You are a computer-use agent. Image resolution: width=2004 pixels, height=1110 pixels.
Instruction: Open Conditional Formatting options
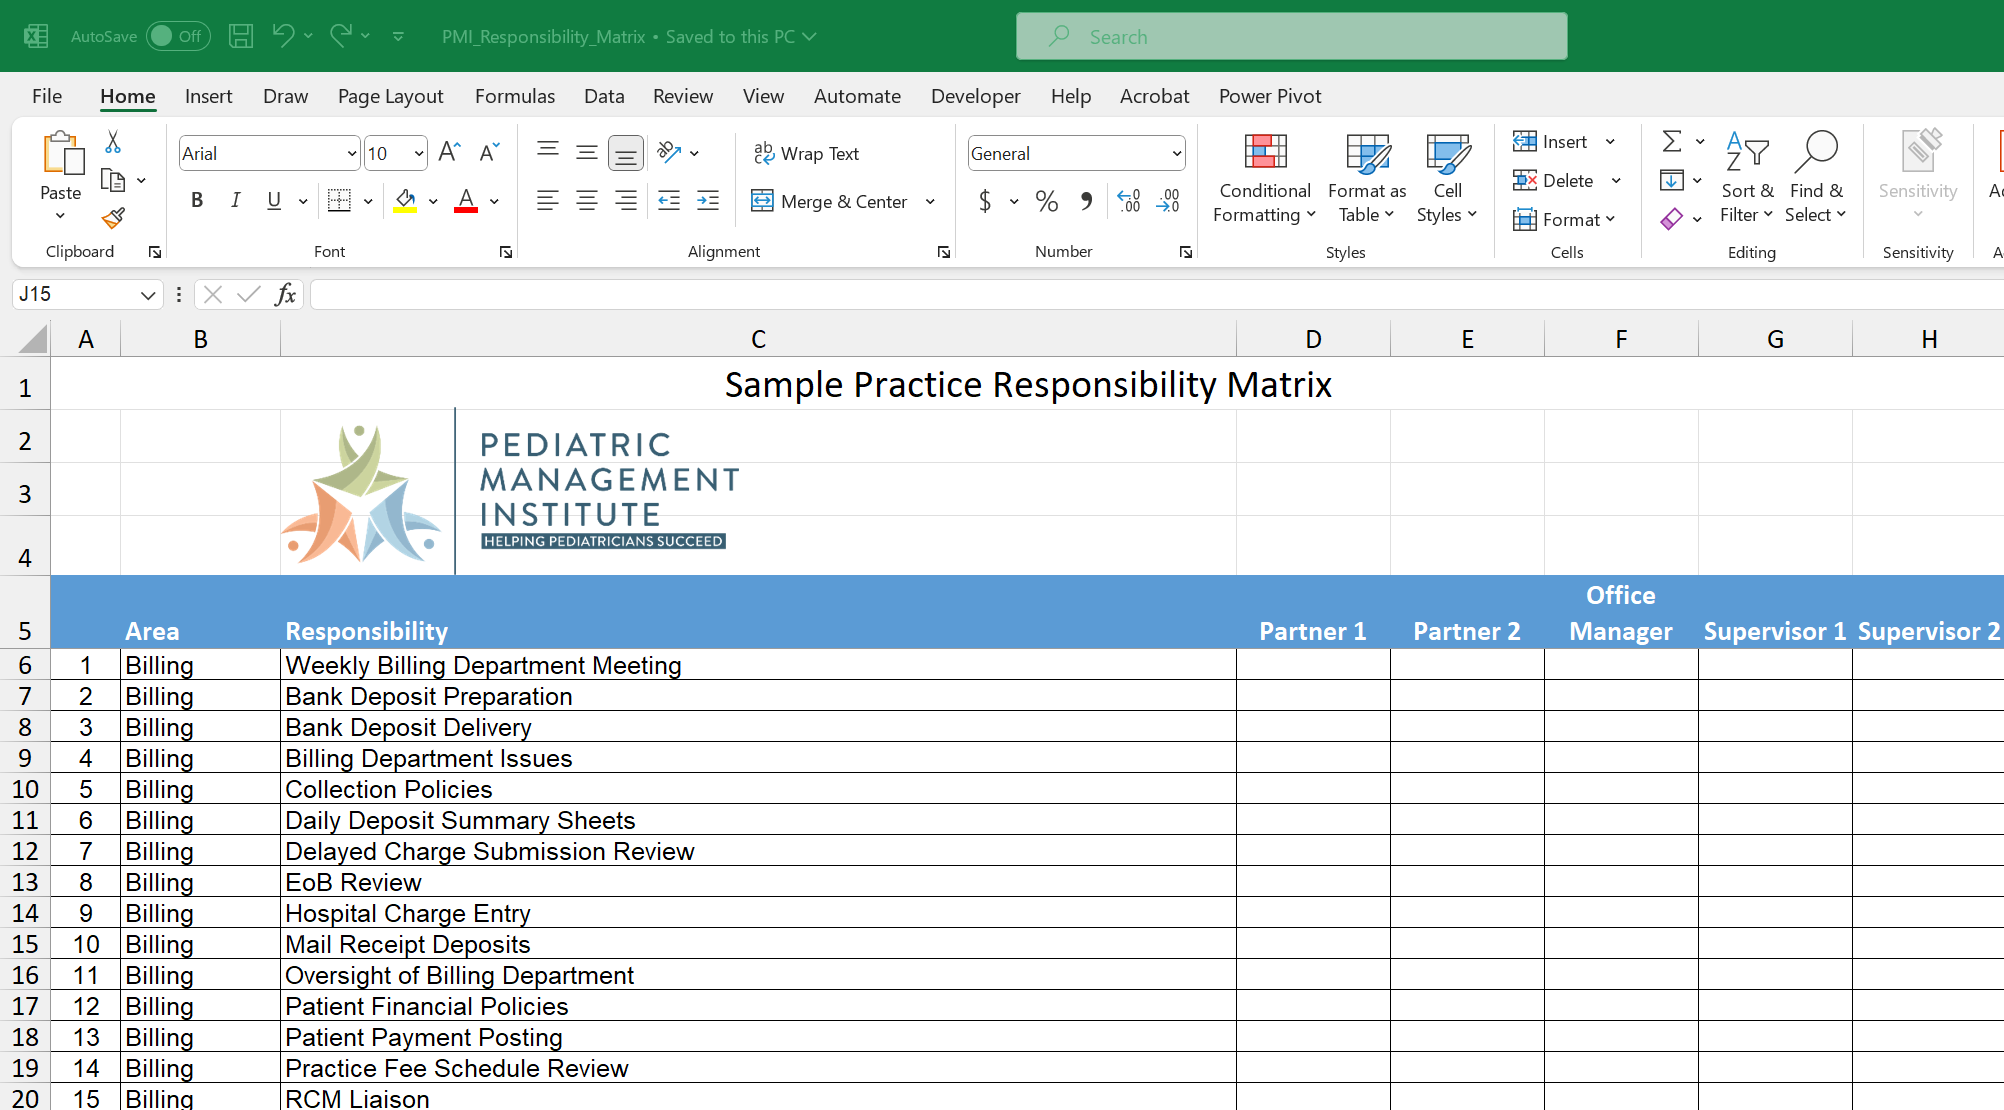tap(1264, 180)
